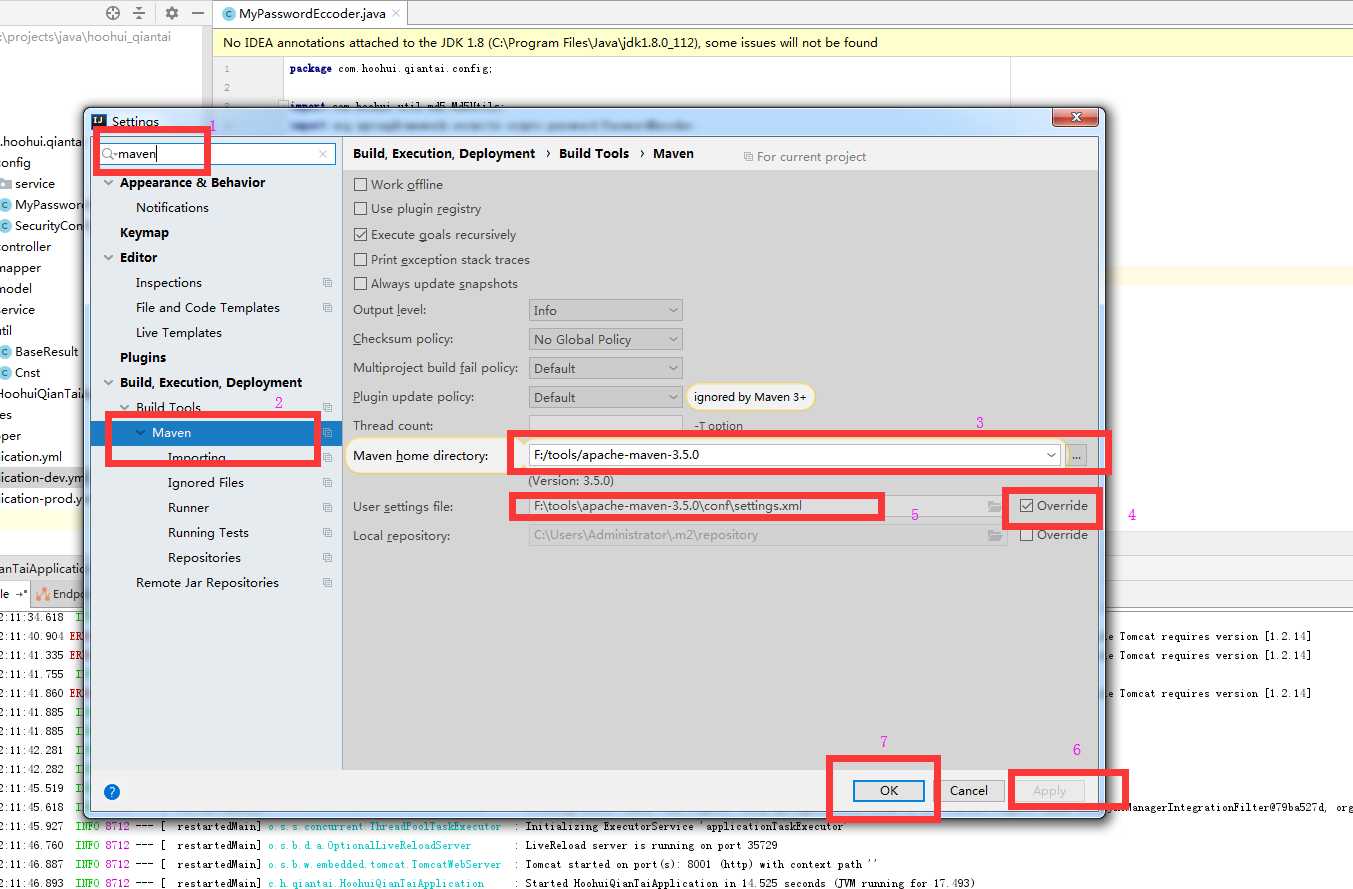
Task: Select the Runner settings page
Action: point(188,508)
